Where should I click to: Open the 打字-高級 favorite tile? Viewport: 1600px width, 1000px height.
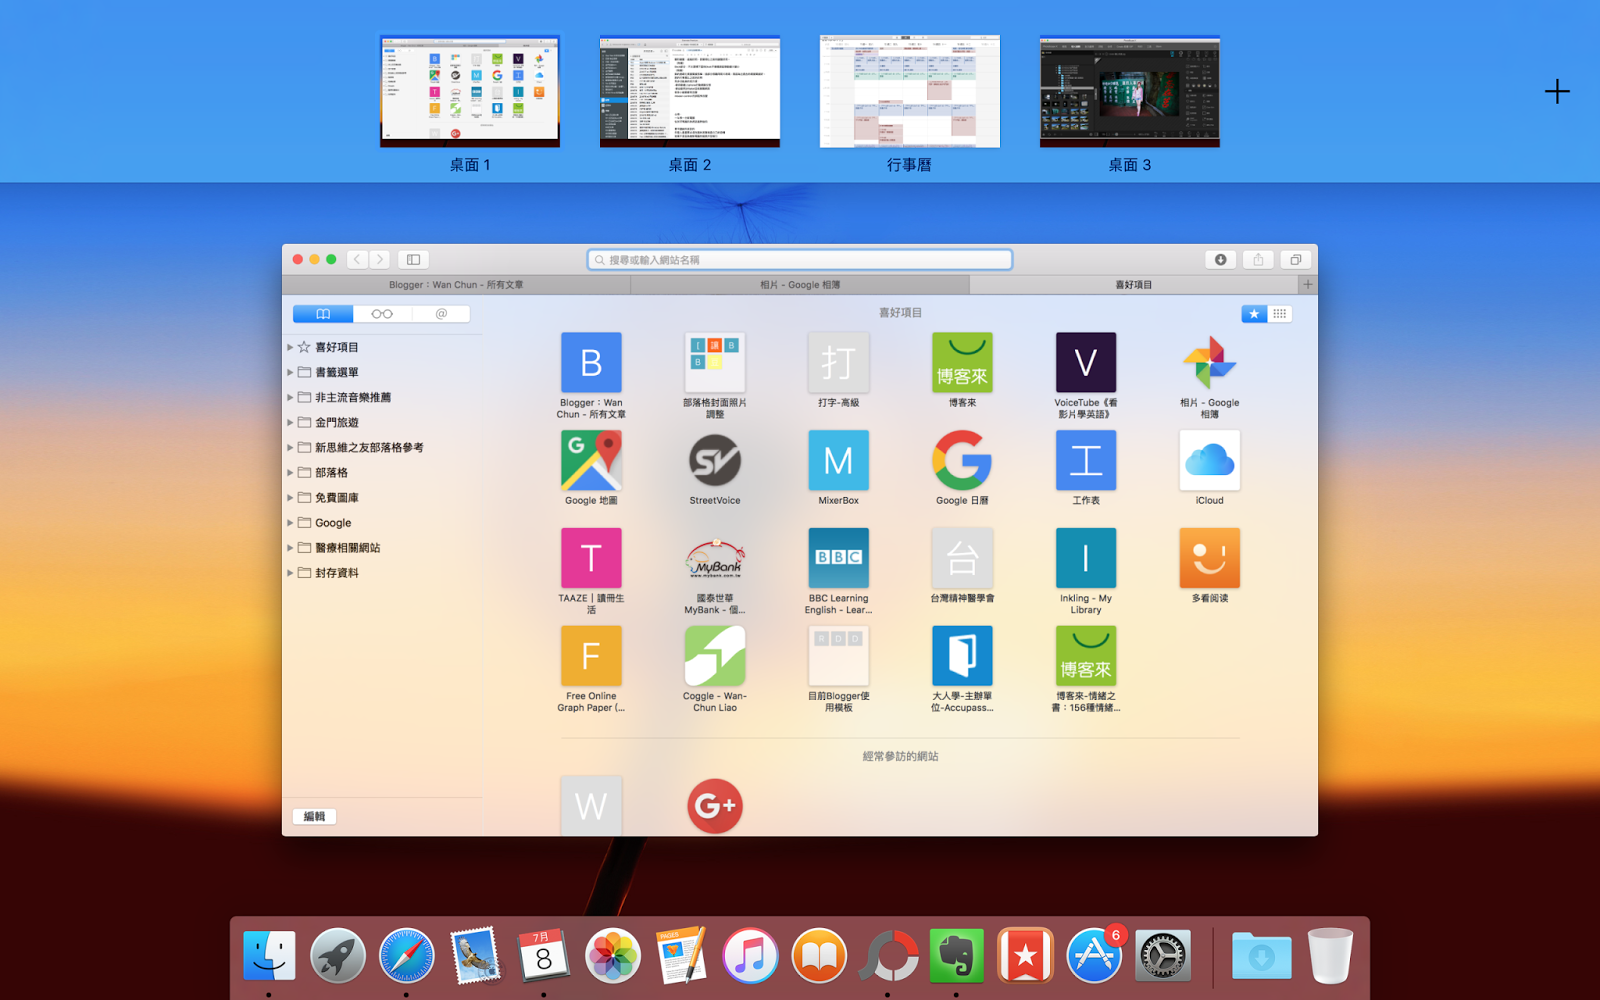pos(838,362)
